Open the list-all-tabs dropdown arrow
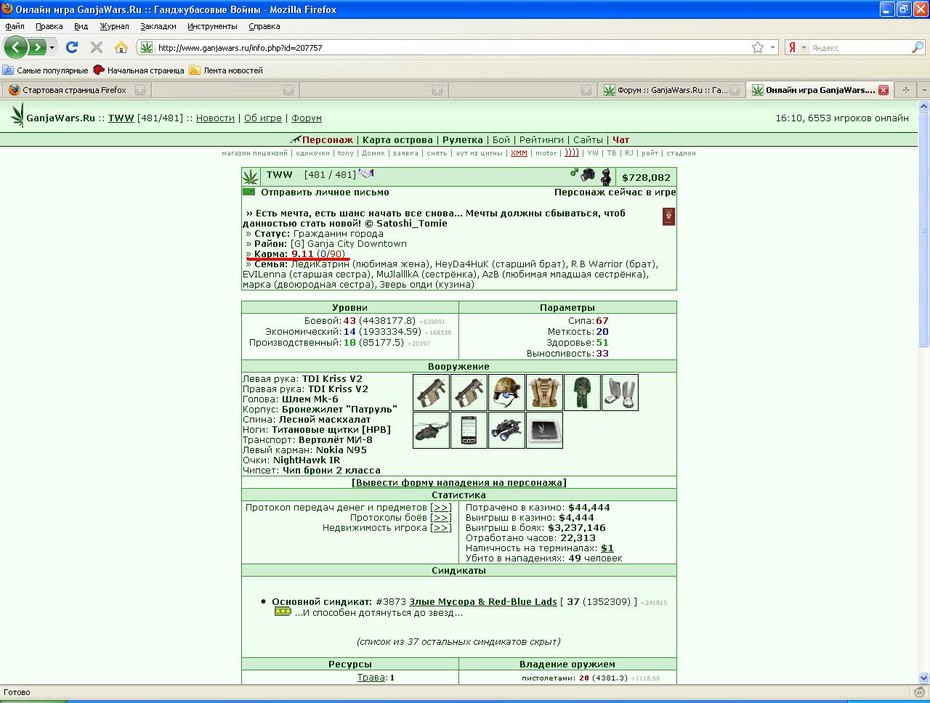The width and height of the screenshot is (930, 703). (923, 90)
